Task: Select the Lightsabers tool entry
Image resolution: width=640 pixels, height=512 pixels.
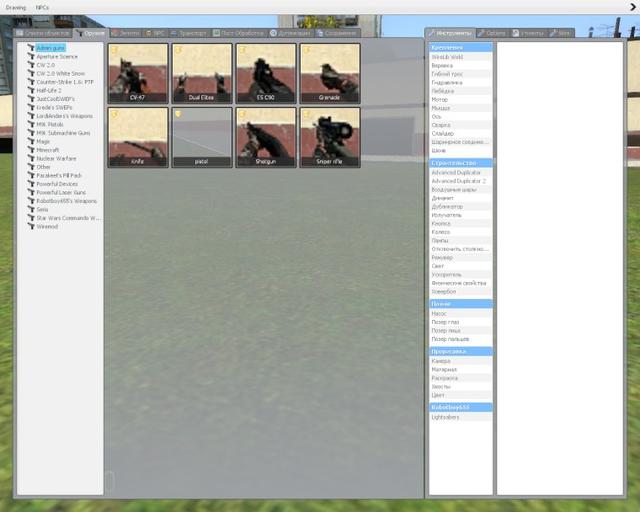Action: click(x=445, y=417)
